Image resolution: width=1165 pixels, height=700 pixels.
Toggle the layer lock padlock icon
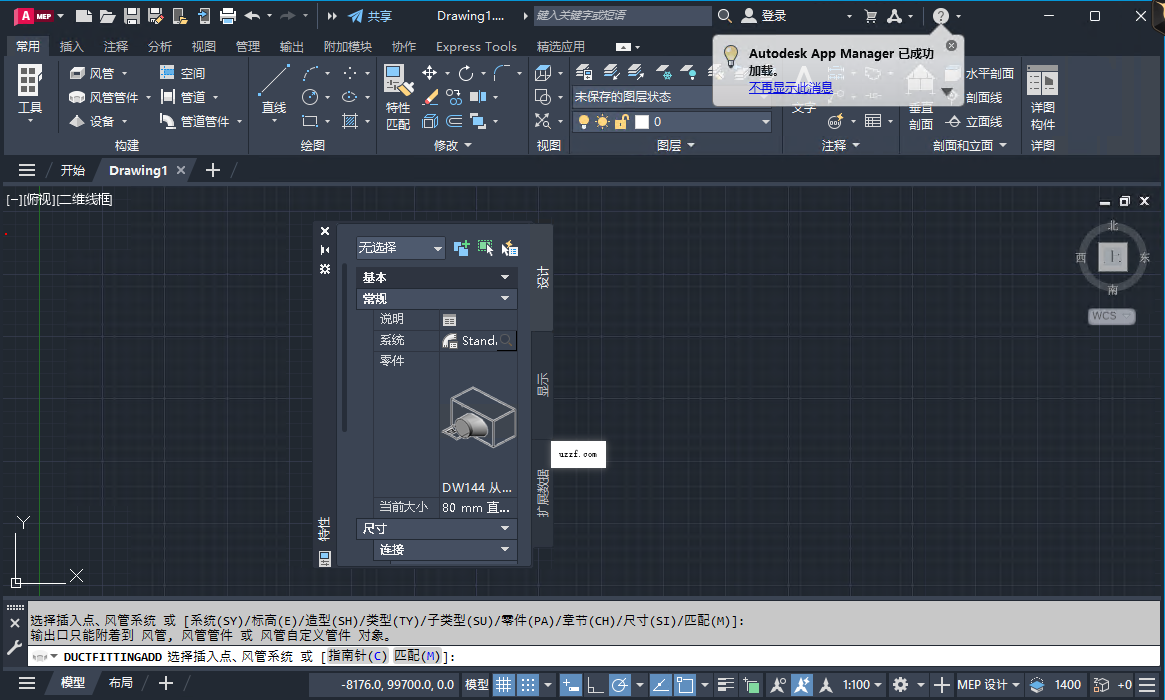point(623,121)
